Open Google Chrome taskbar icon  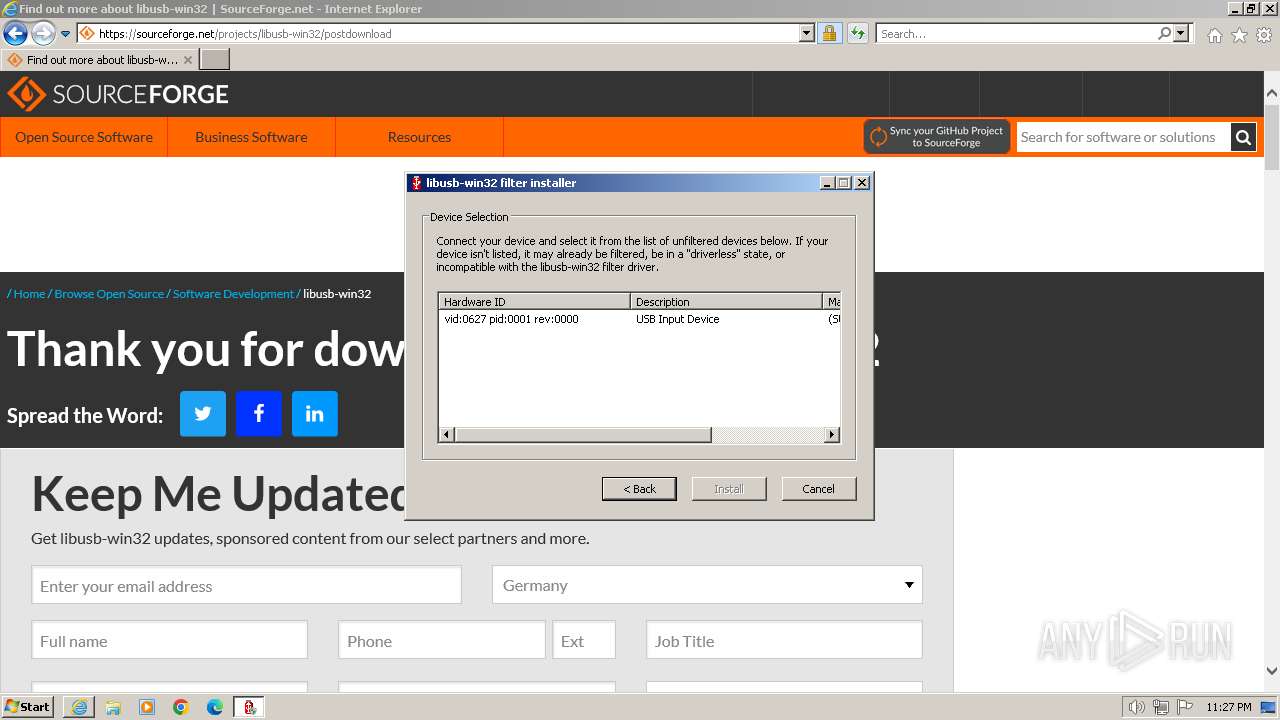click(181, 707)
